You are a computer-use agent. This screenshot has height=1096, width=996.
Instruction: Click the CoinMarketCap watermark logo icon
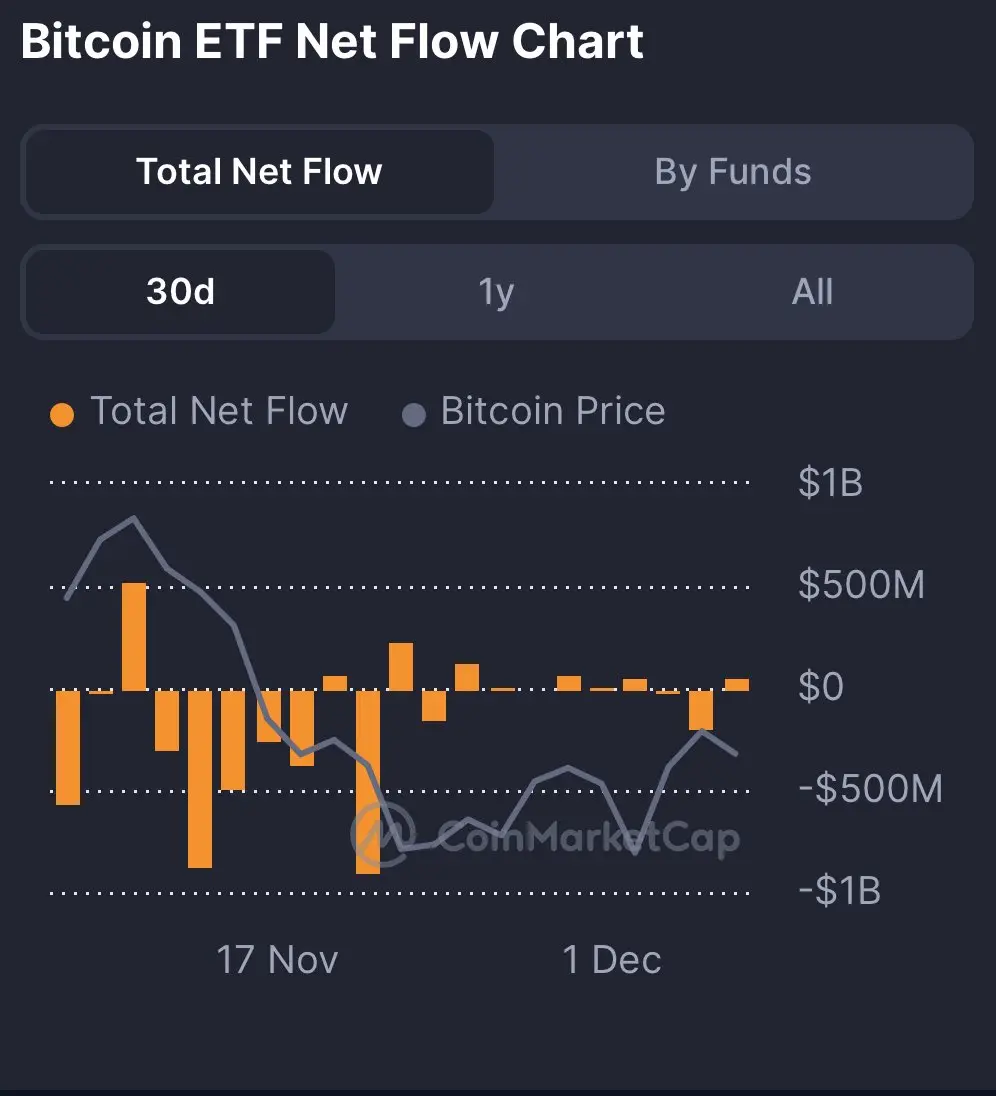[x=382, y=835]
